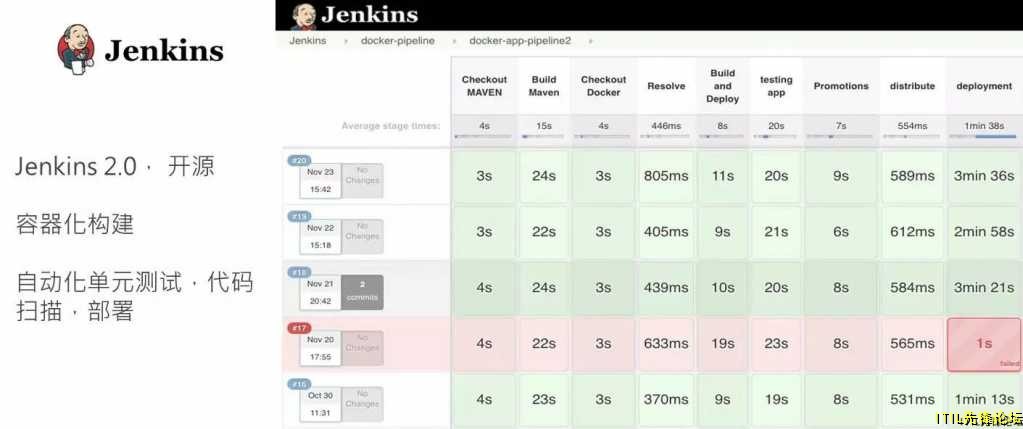Click the 23s testing app cell
Image resolution: width=1023 pixels, height=429 pixels.
776,344
